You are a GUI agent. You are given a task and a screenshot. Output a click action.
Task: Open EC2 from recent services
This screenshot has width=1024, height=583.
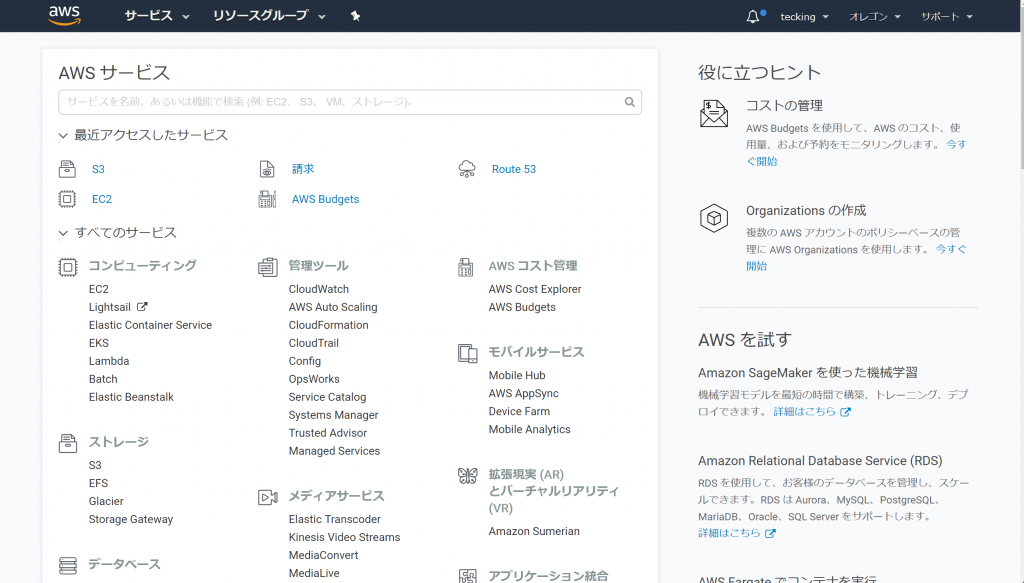coord(102,199)
